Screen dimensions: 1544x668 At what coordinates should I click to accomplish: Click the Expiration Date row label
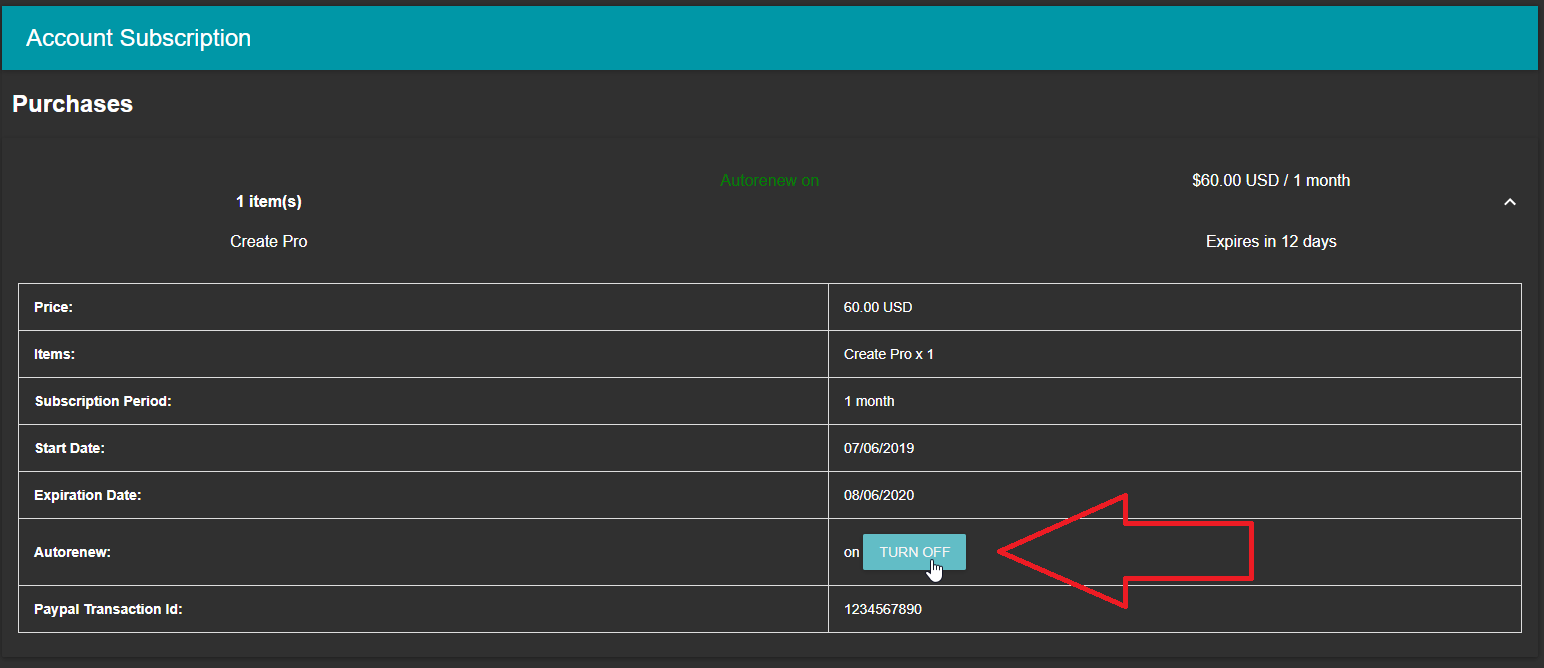pyautogui.click(x=88, y=495)
